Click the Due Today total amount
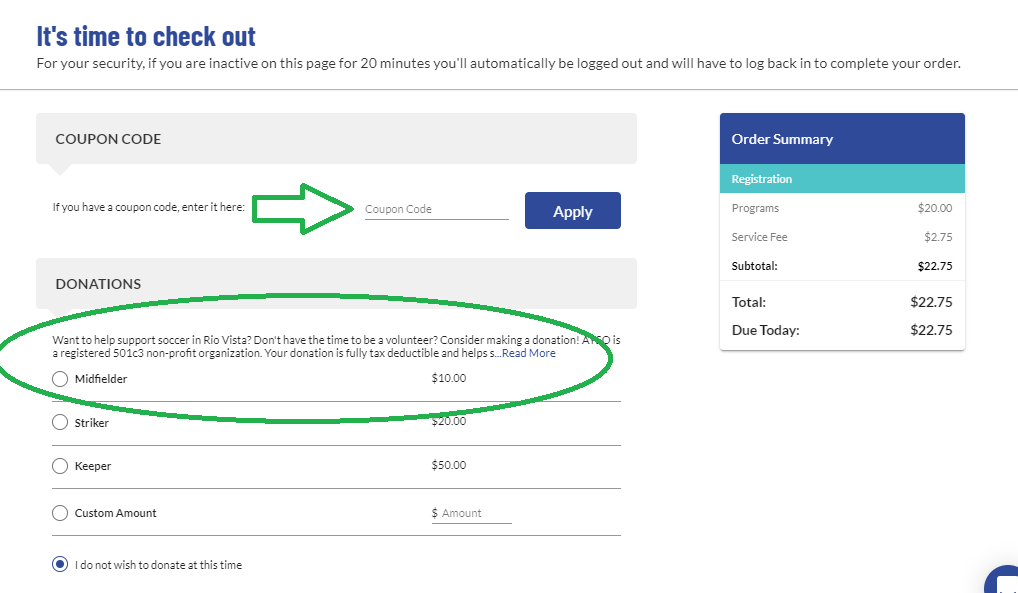This screenshot has width=1018, height=593. 931,330
